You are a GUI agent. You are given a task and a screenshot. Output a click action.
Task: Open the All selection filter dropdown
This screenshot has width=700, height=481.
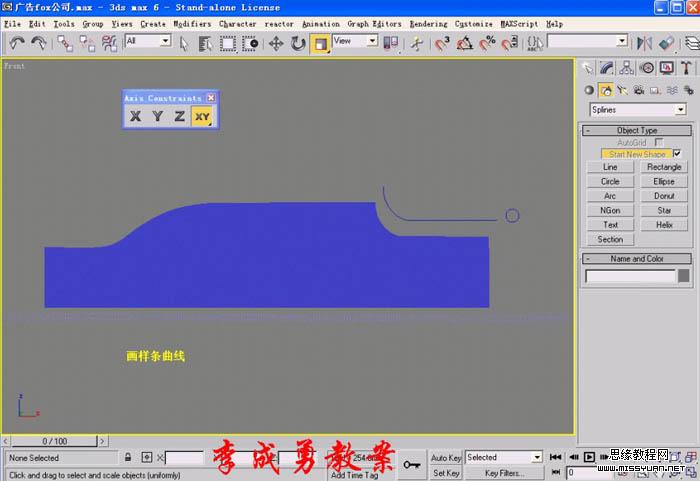point(148,41)
